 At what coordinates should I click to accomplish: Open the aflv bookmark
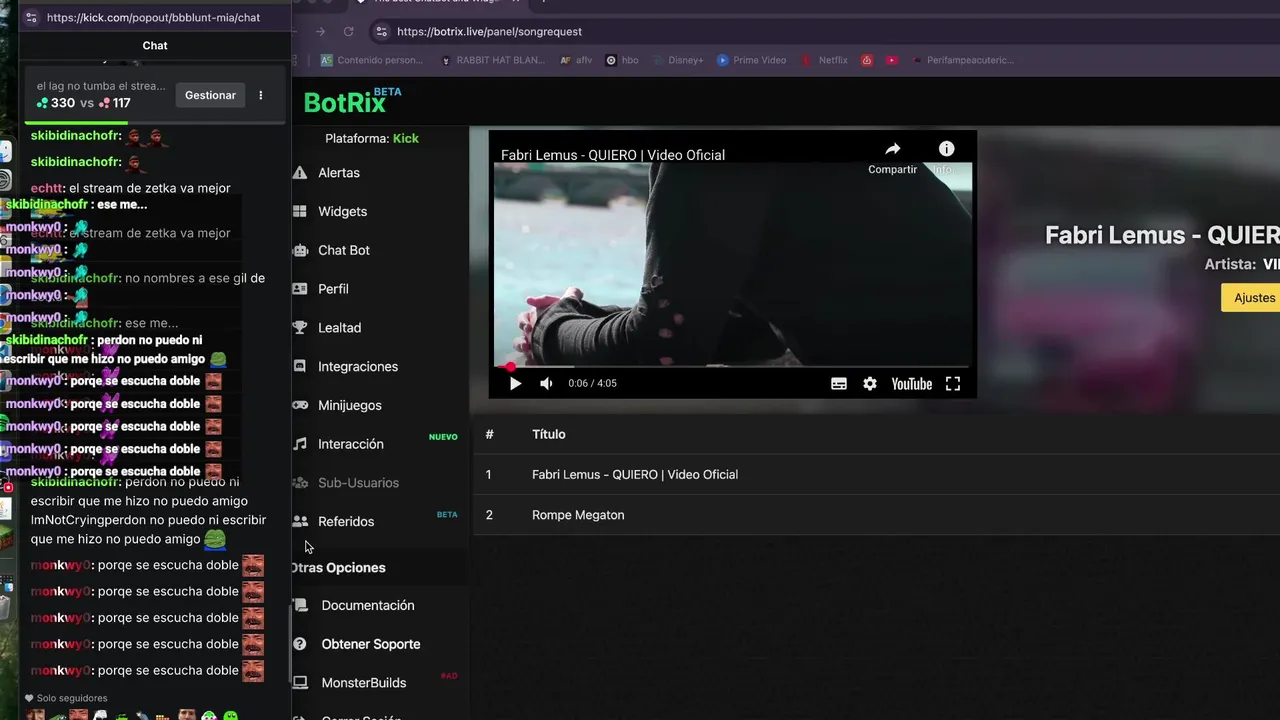tap(576, 60)
